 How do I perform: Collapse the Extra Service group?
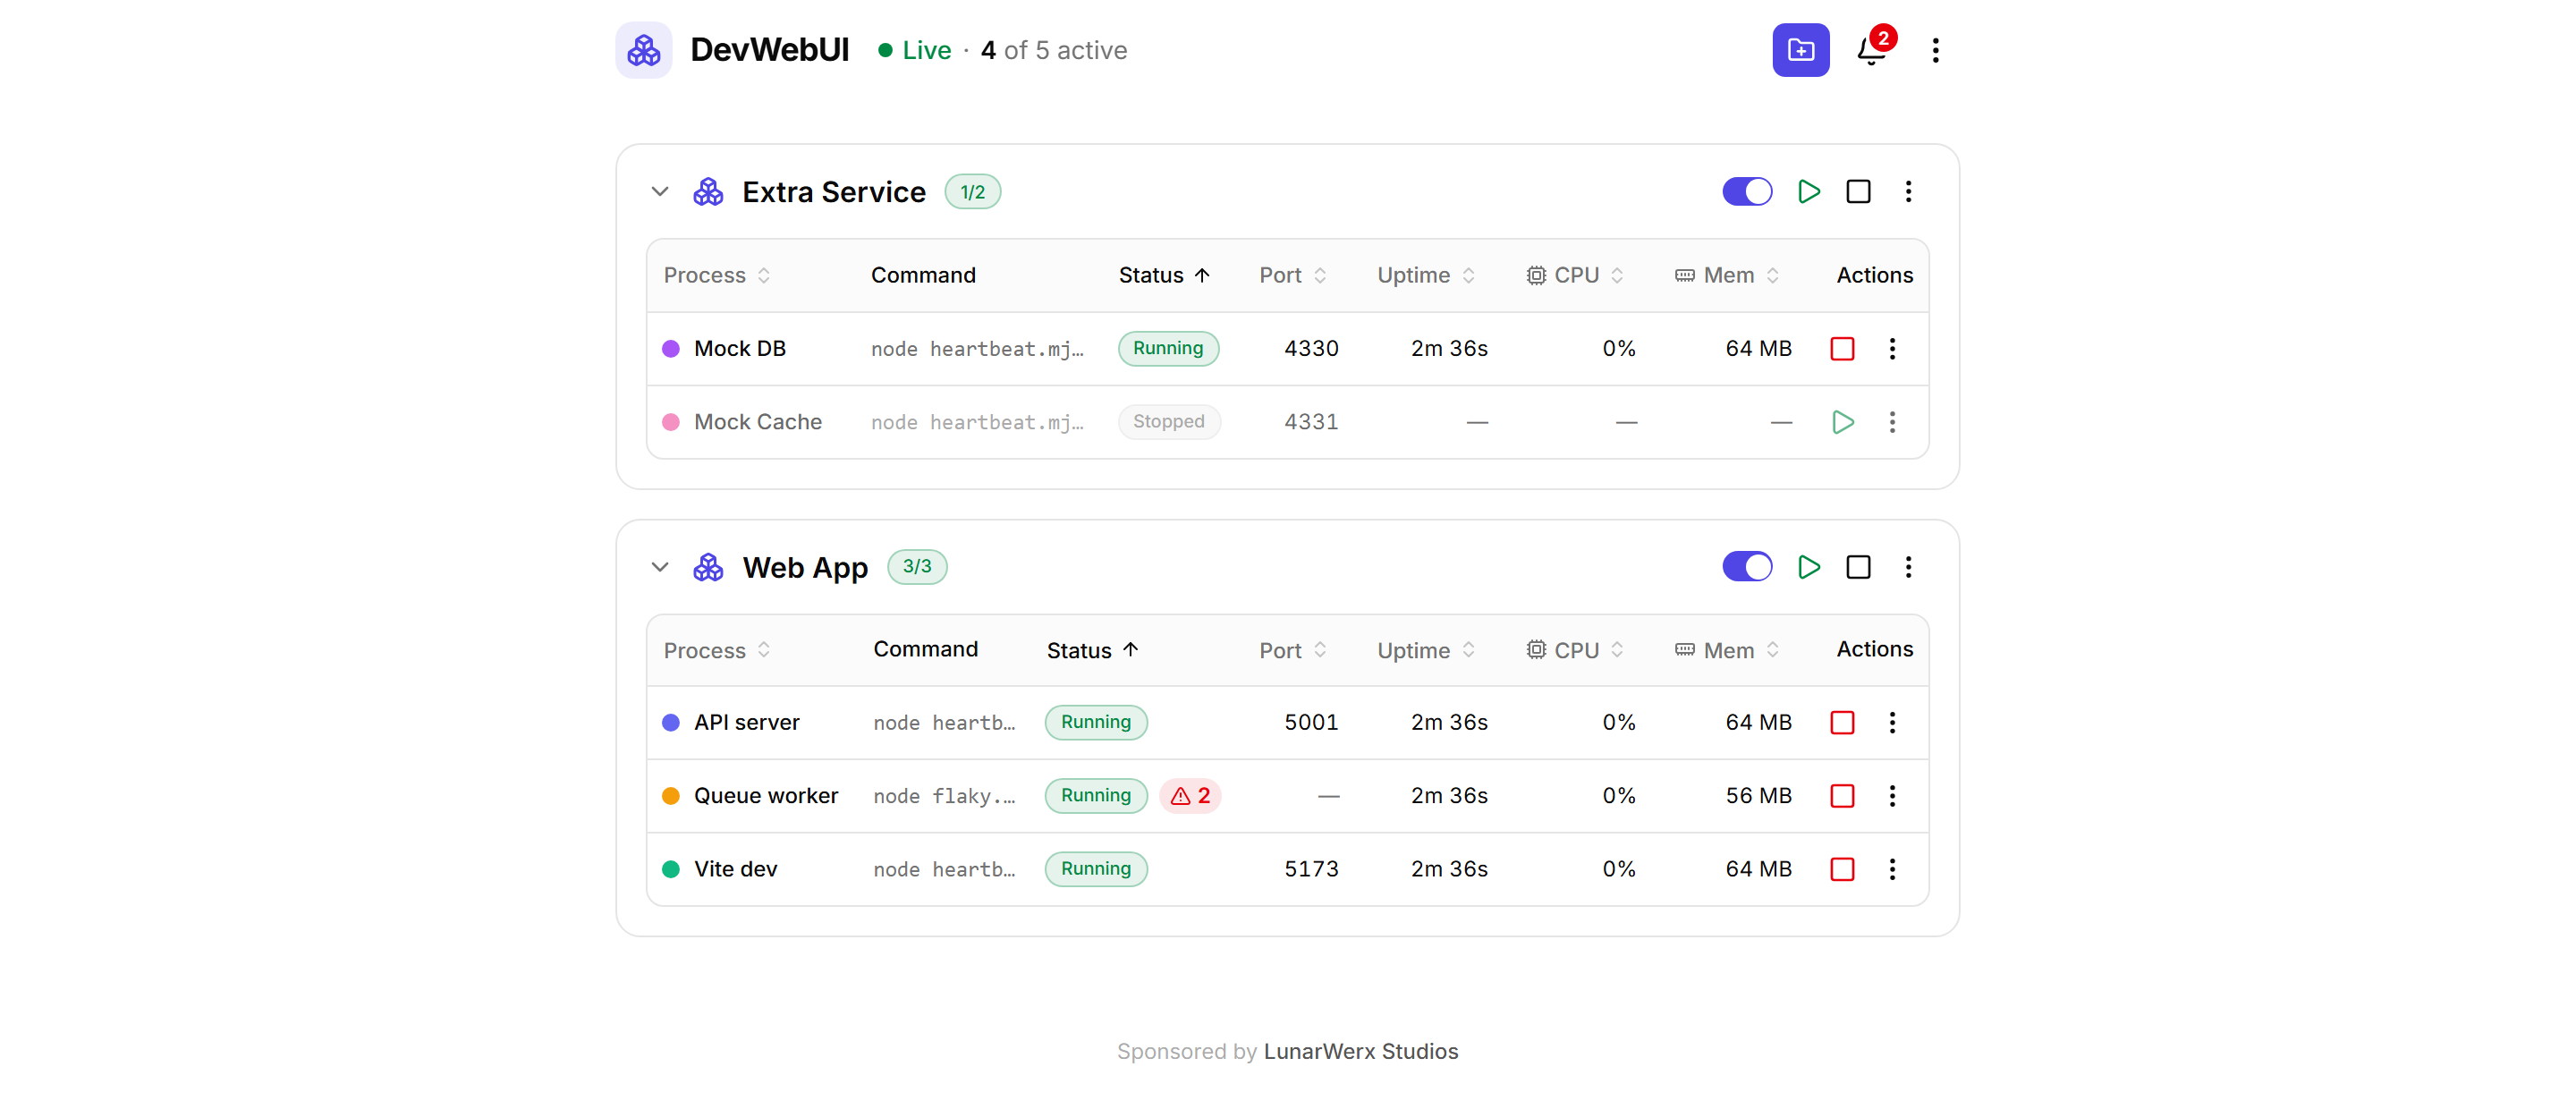tap(659, 191)
